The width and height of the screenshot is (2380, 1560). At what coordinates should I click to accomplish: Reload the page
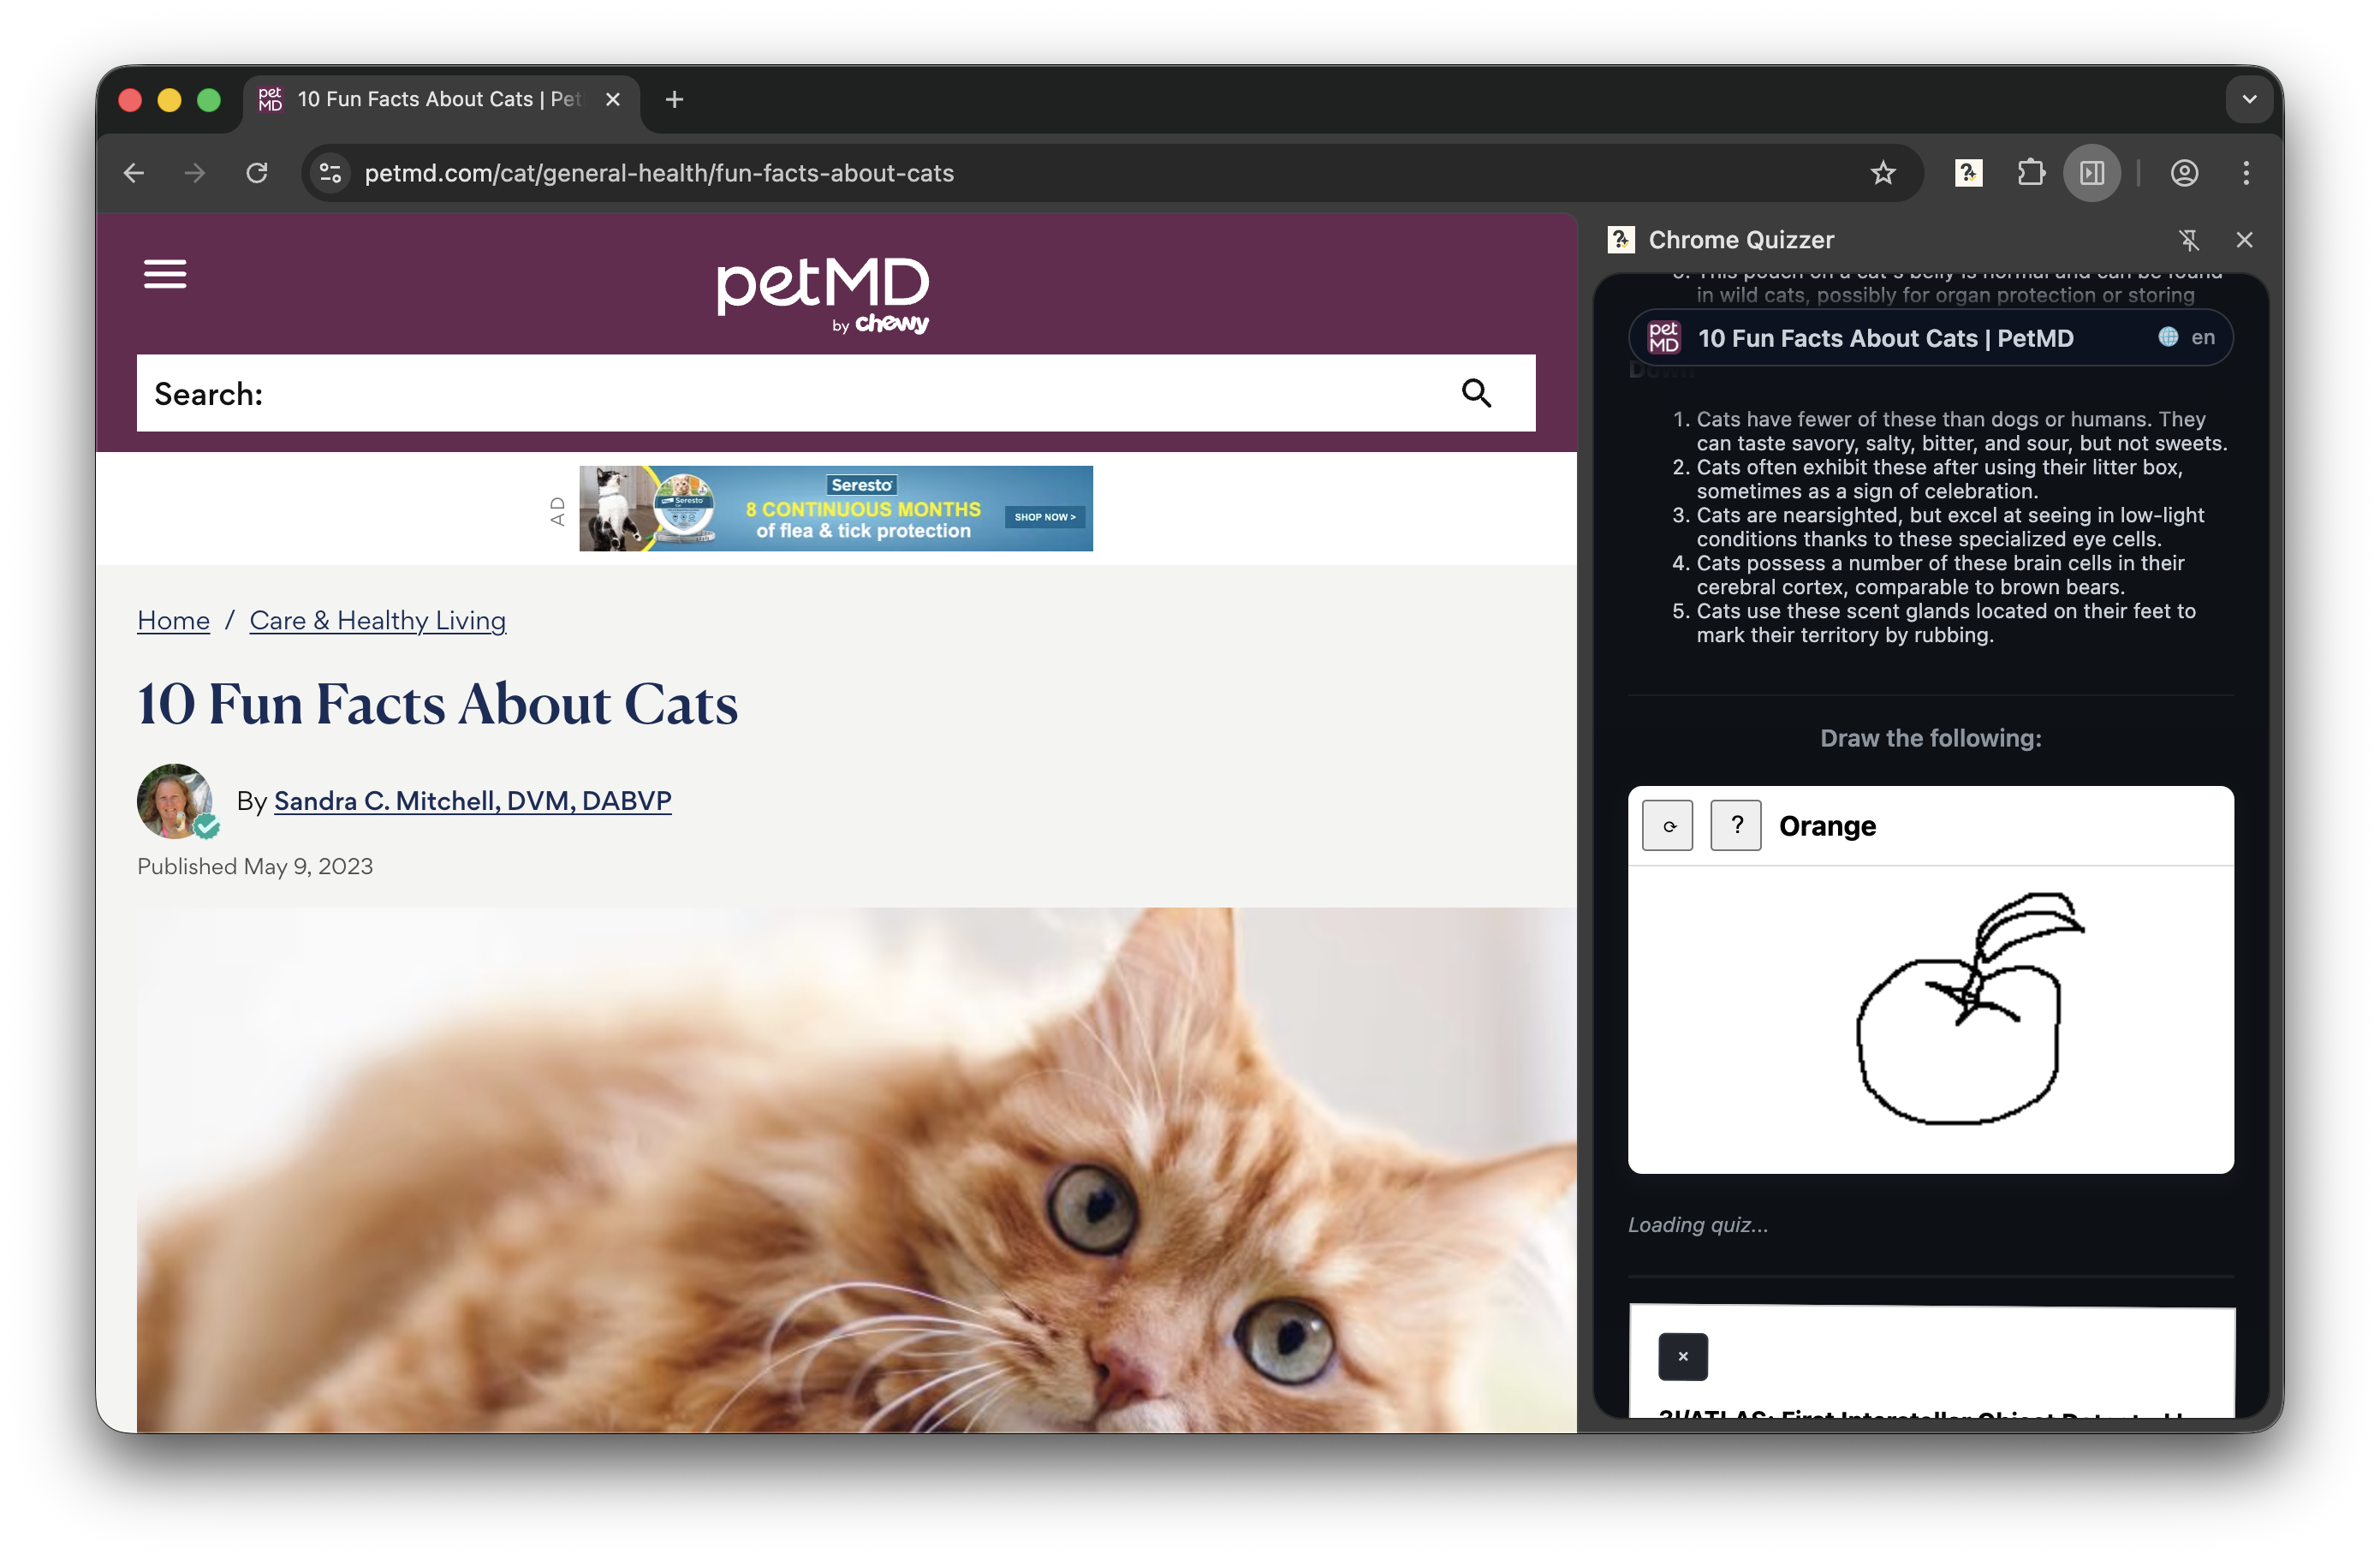[x=257, y=173]
